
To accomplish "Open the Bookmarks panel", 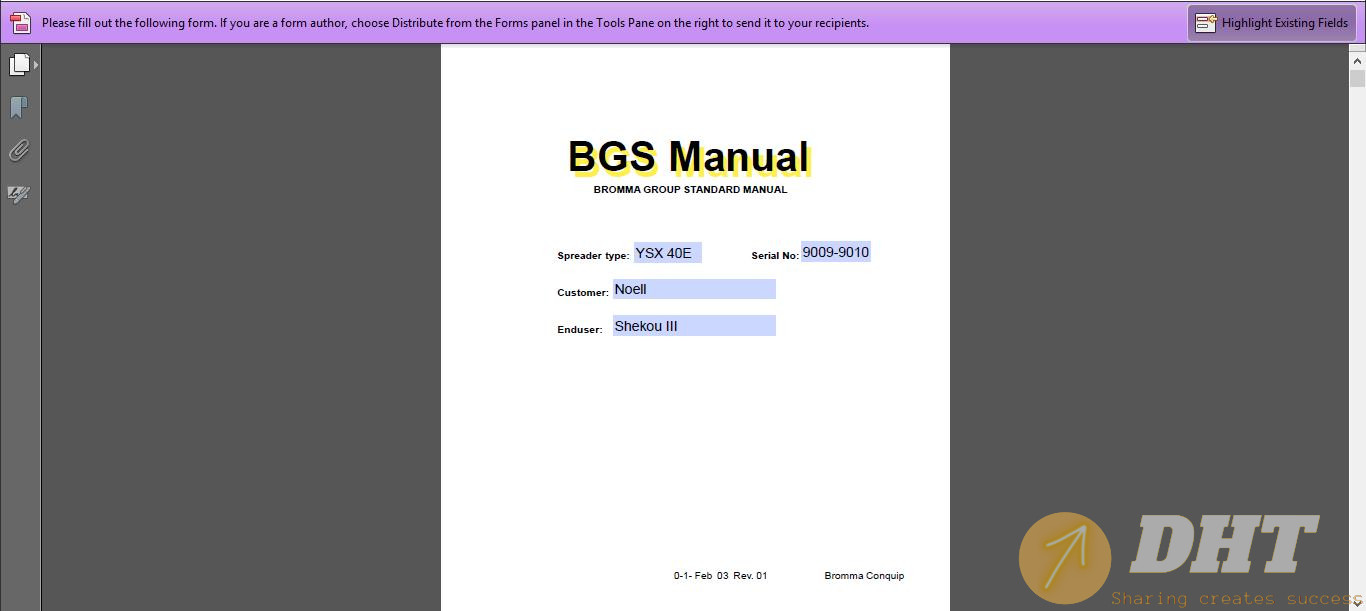I will click(x=19, y=108).
